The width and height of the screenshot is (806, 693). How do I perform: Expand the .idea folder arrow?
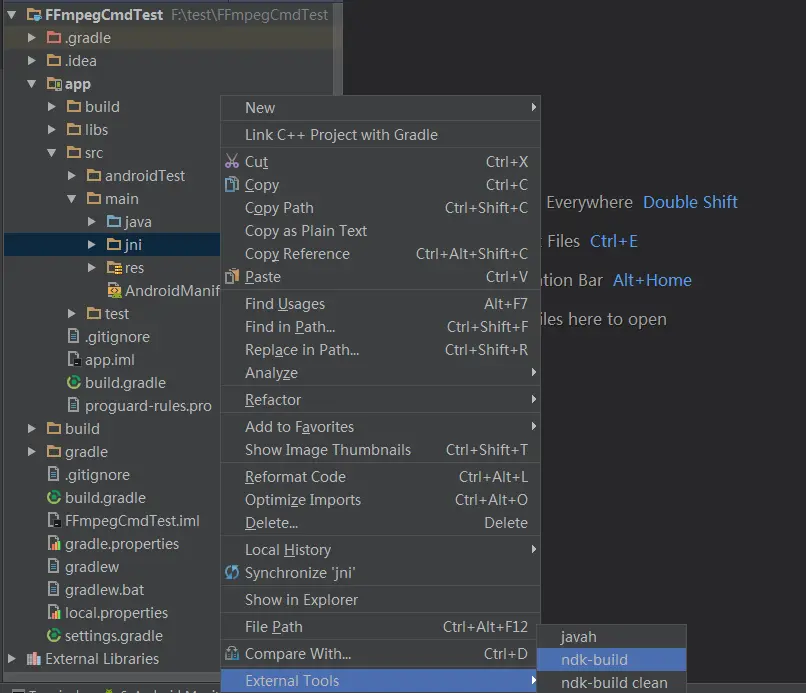click(32, 61)
